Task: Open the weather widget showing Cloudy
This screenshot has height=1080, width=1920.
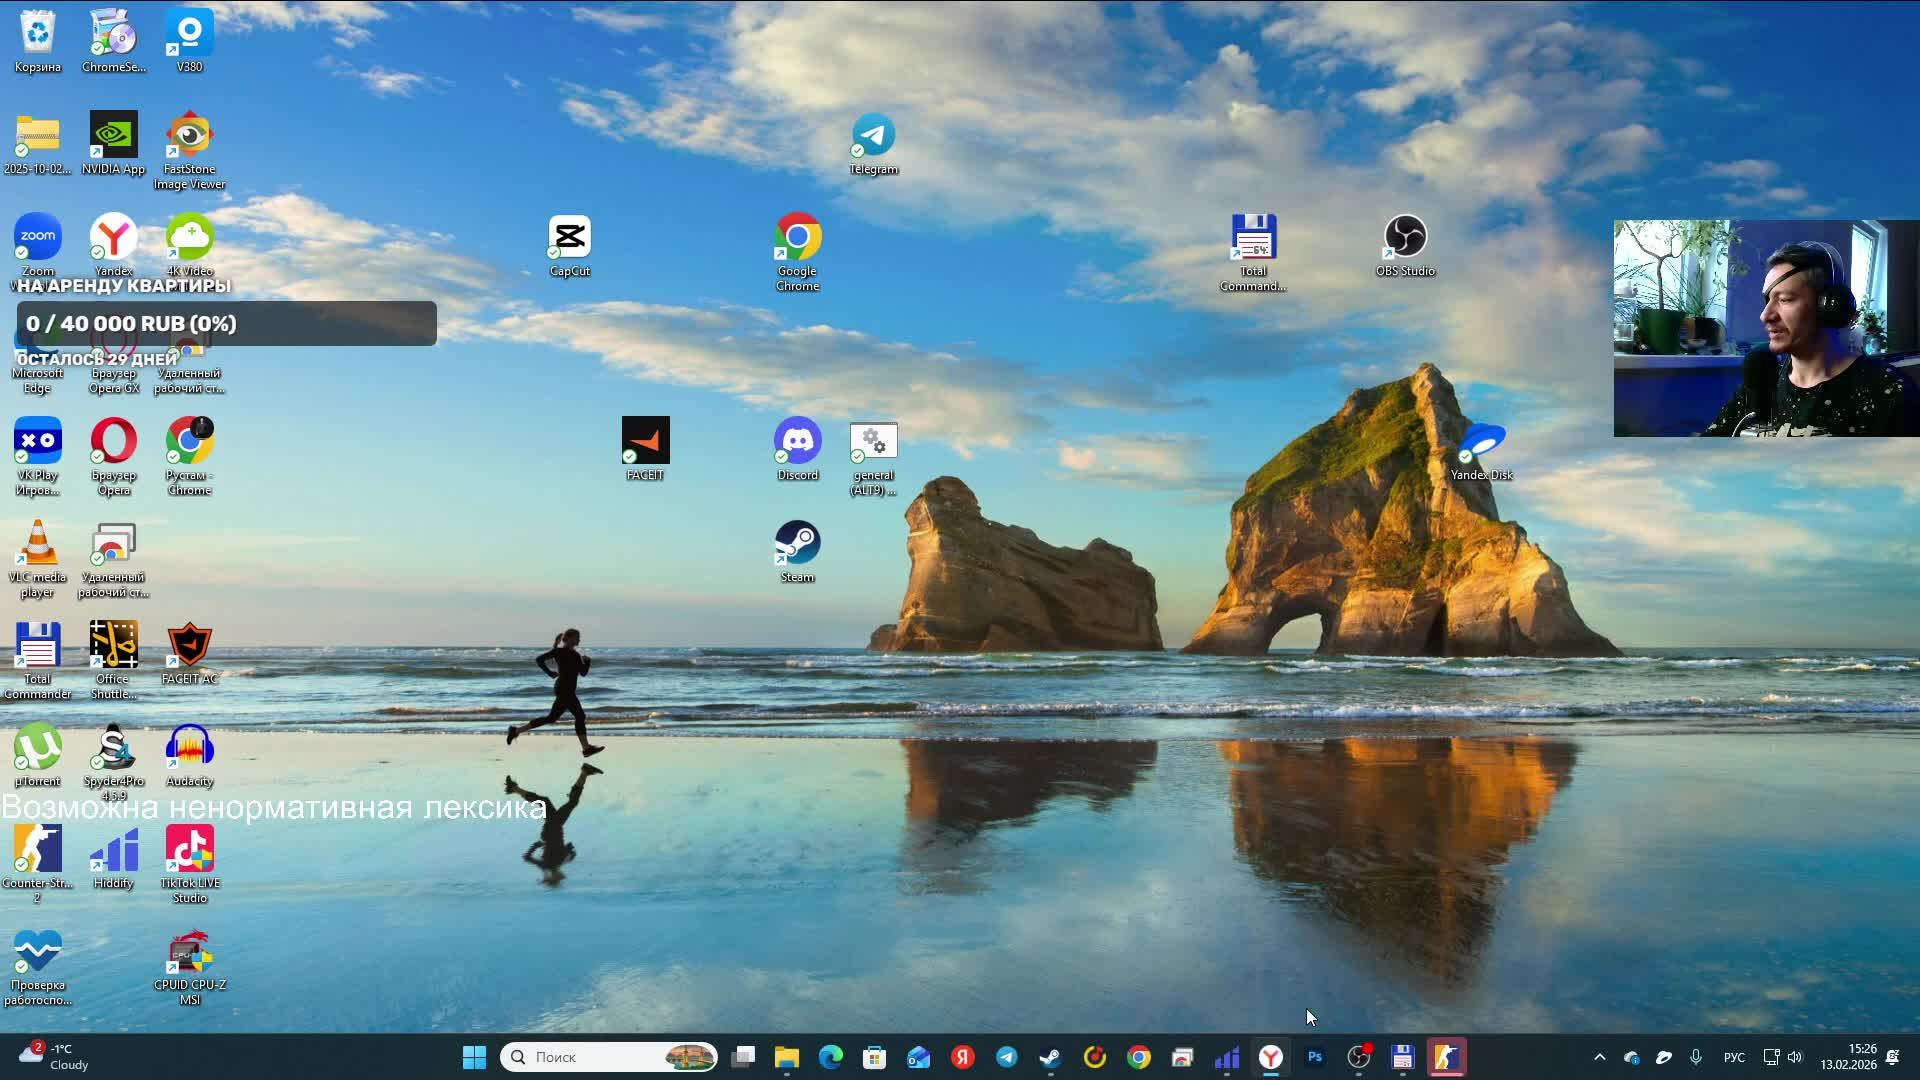Action: click(x=55, y=1057)
